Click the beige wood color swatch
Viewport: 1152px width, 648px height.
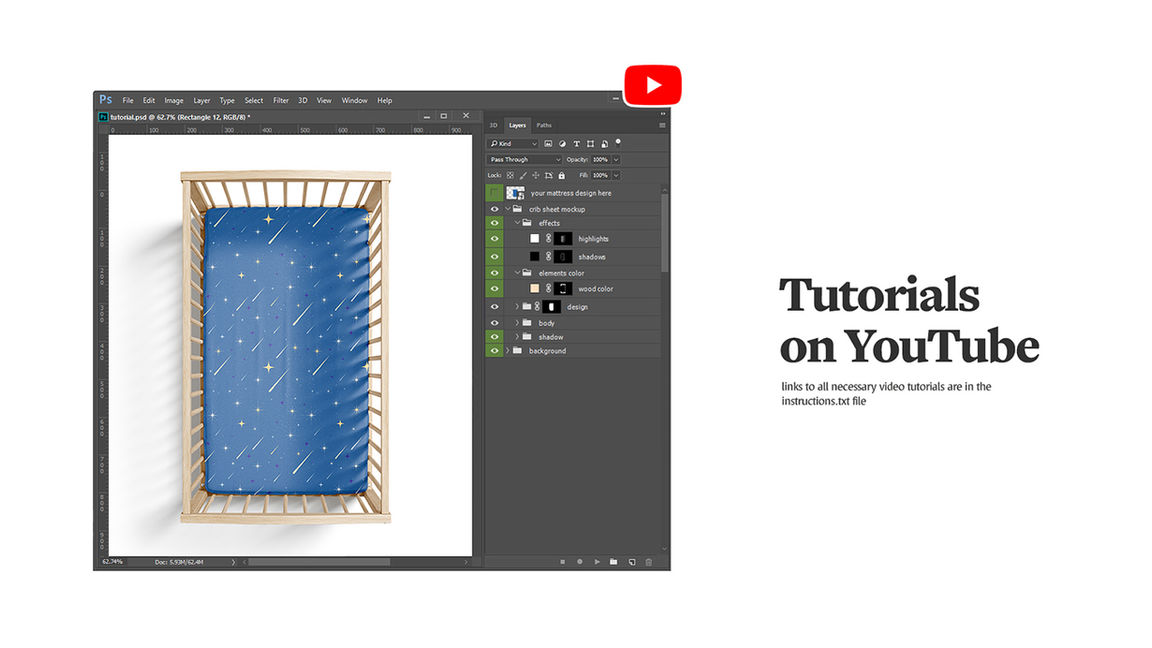click(x=535, y=289)
